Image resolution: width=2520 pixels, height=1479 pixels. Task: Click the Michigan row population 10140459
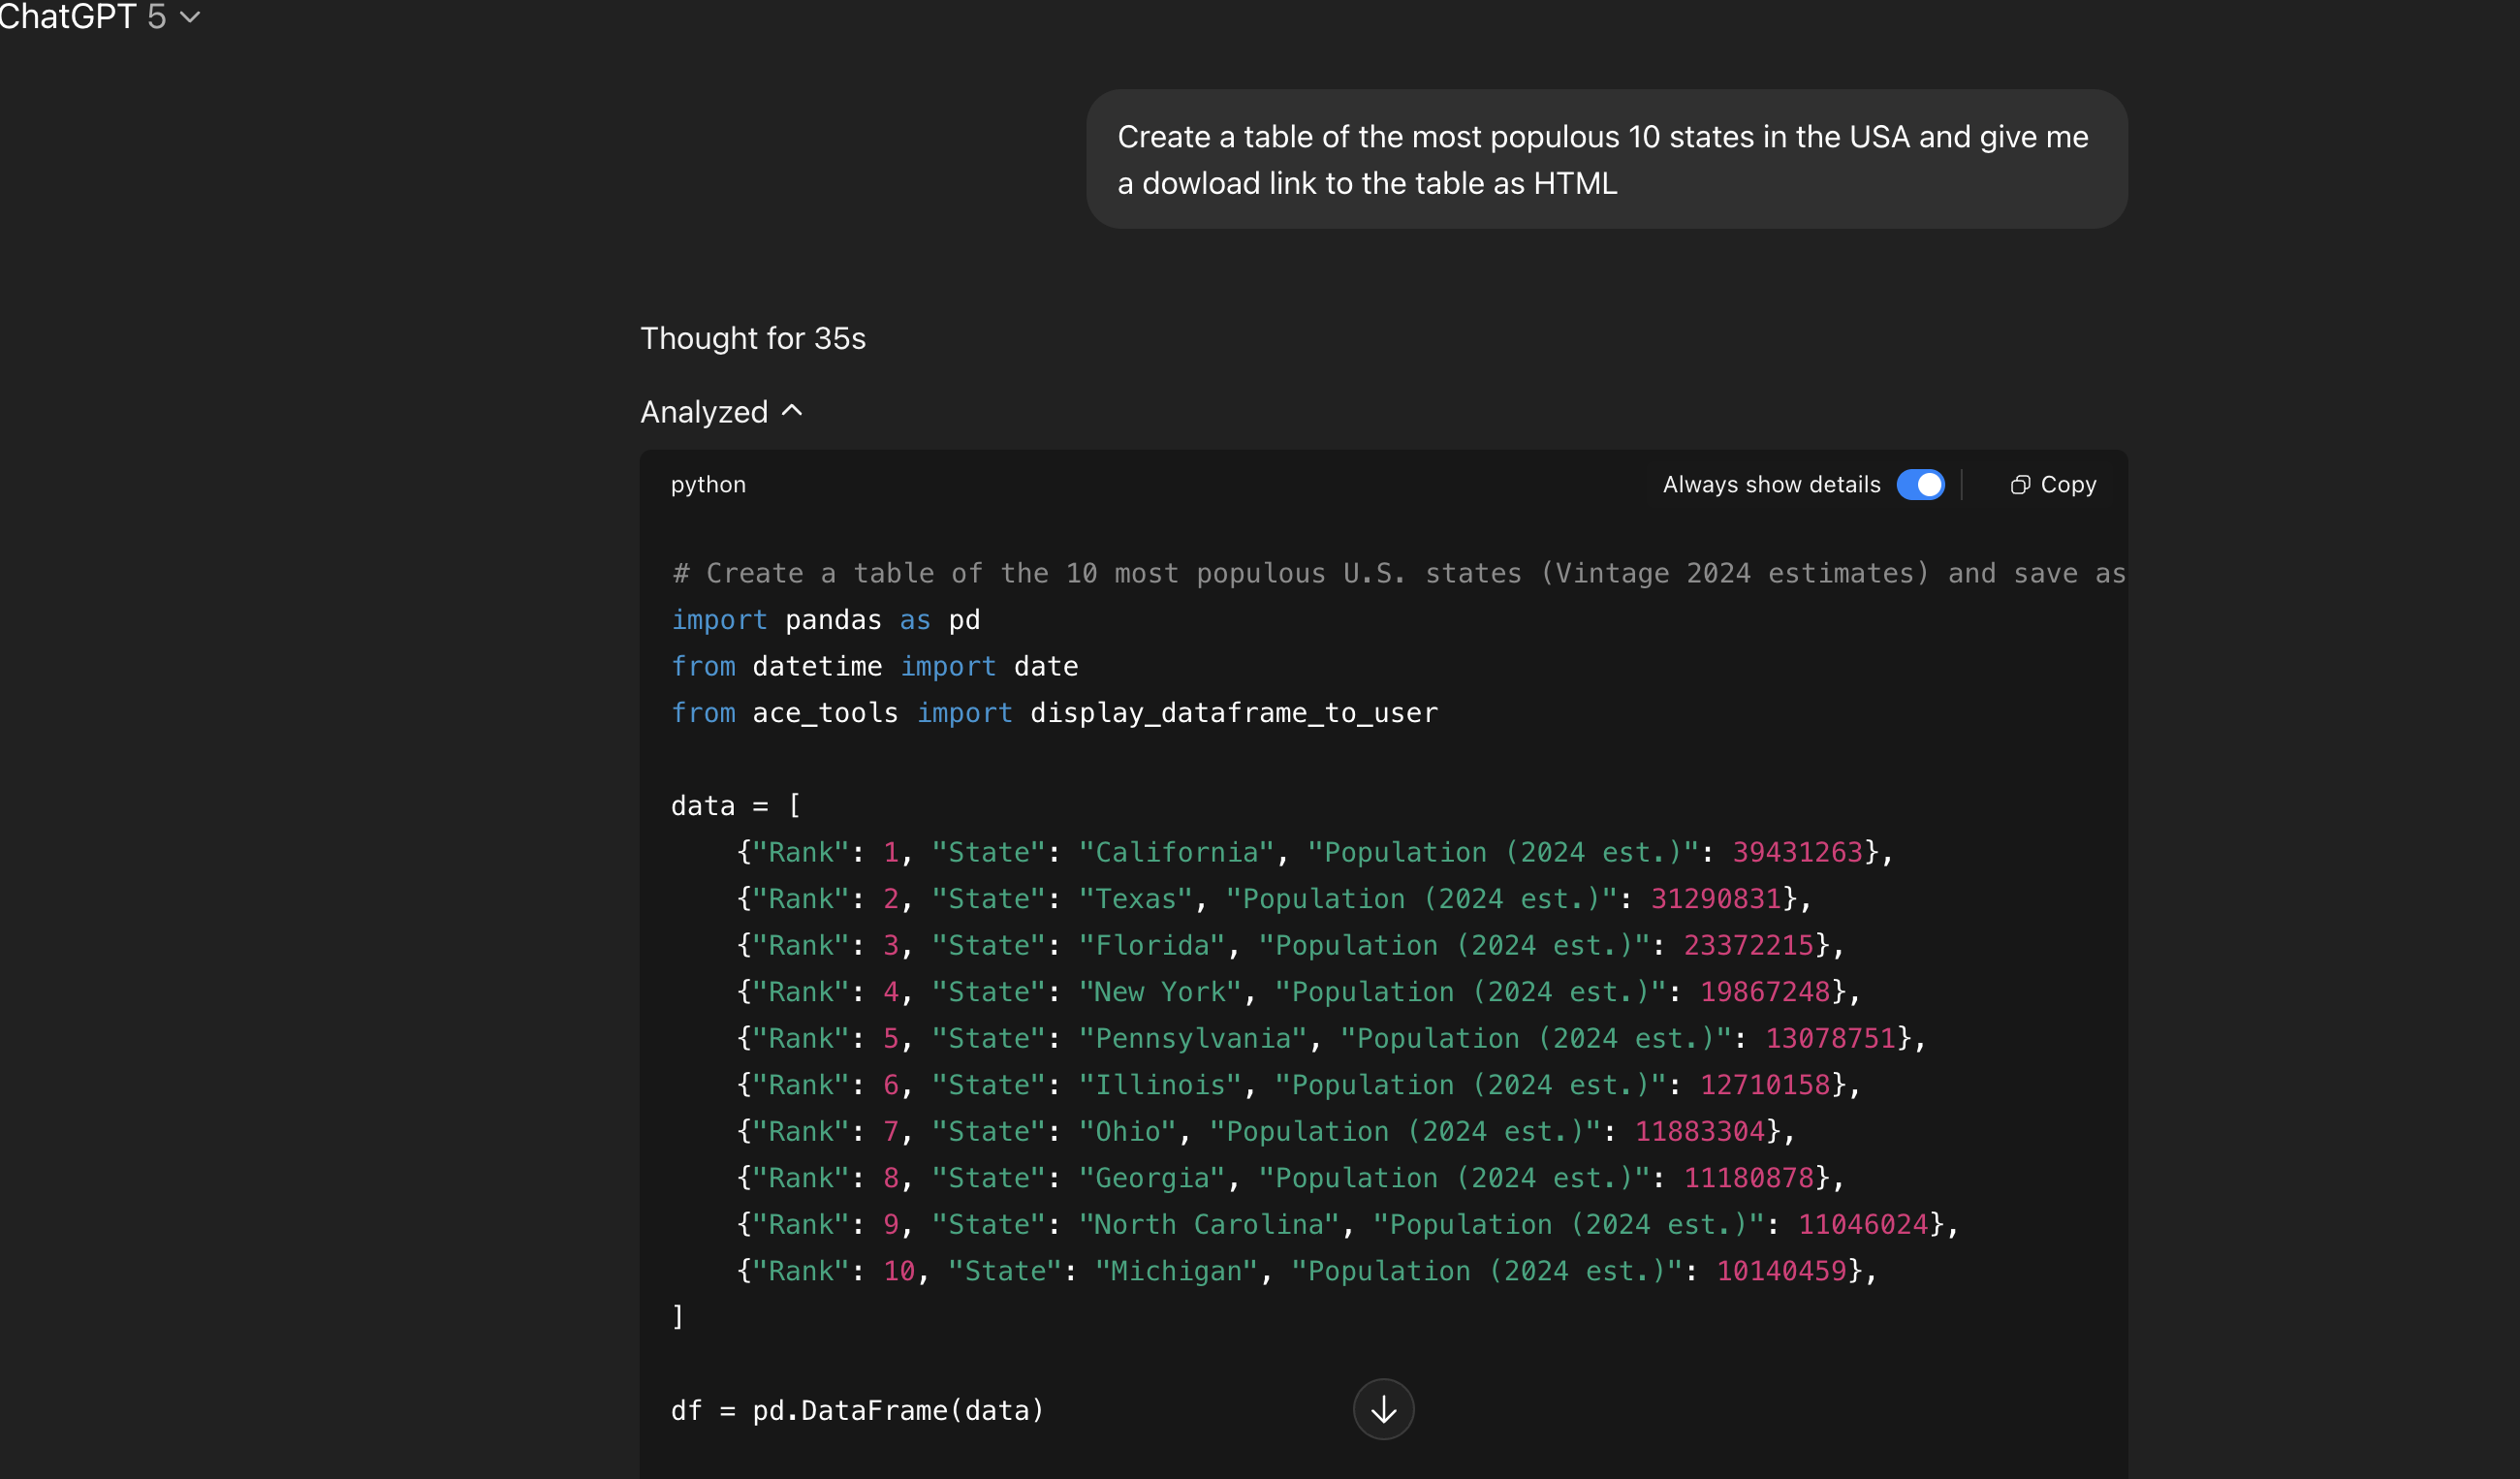point(1780,1272)
